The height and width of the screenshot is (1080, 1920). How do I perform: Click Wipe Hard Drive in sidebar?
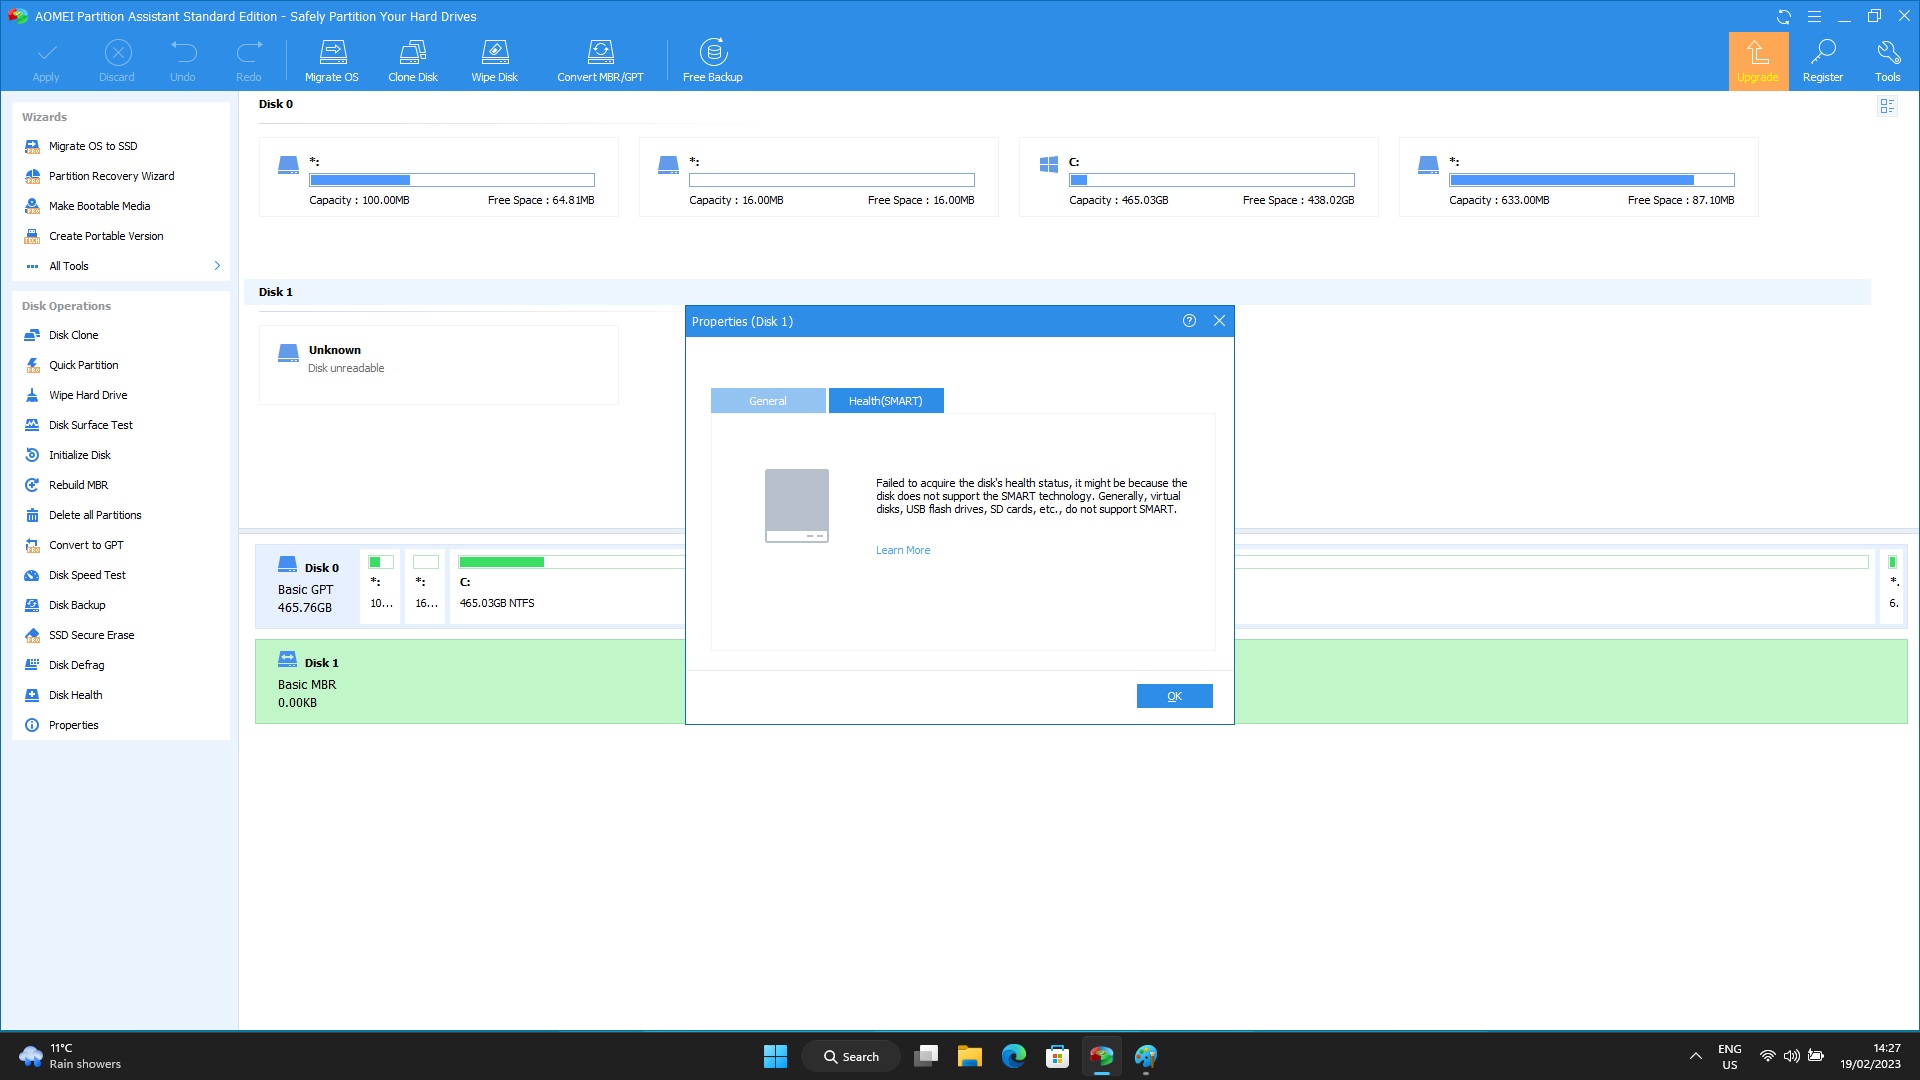tap(88, 395)
